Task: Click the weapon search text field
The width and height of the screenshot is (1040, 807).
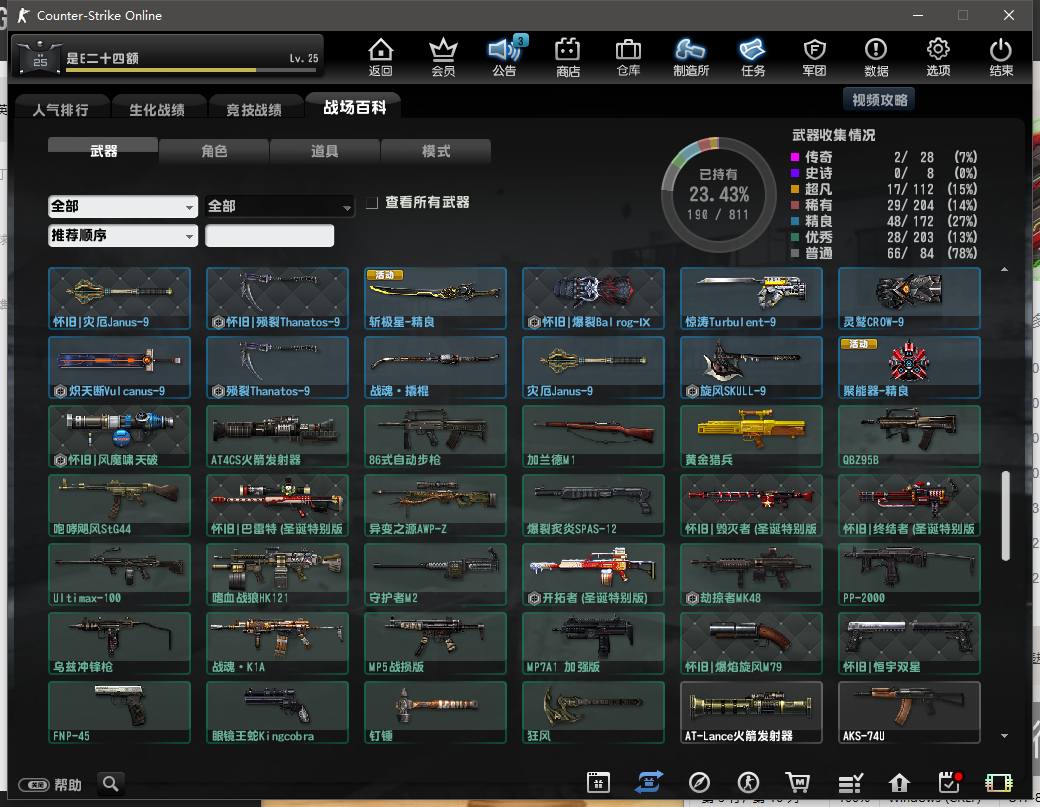Action: point(269,235)
